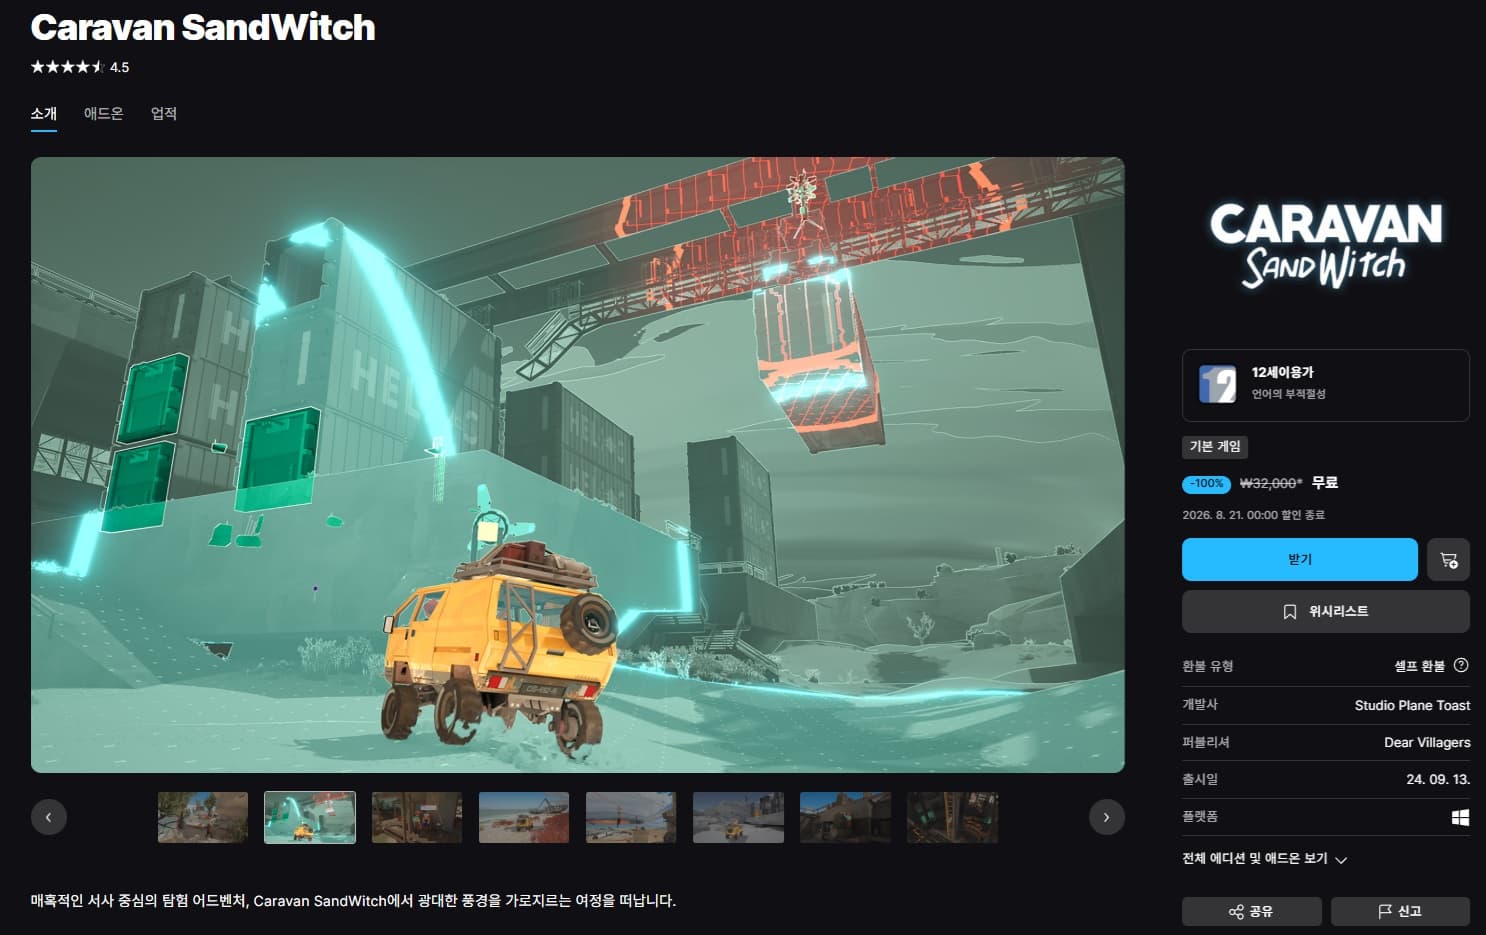Click the release date 24. 09. 13.
Image resolution: width=1486 pixels, height=935 pixels.
1438,780
